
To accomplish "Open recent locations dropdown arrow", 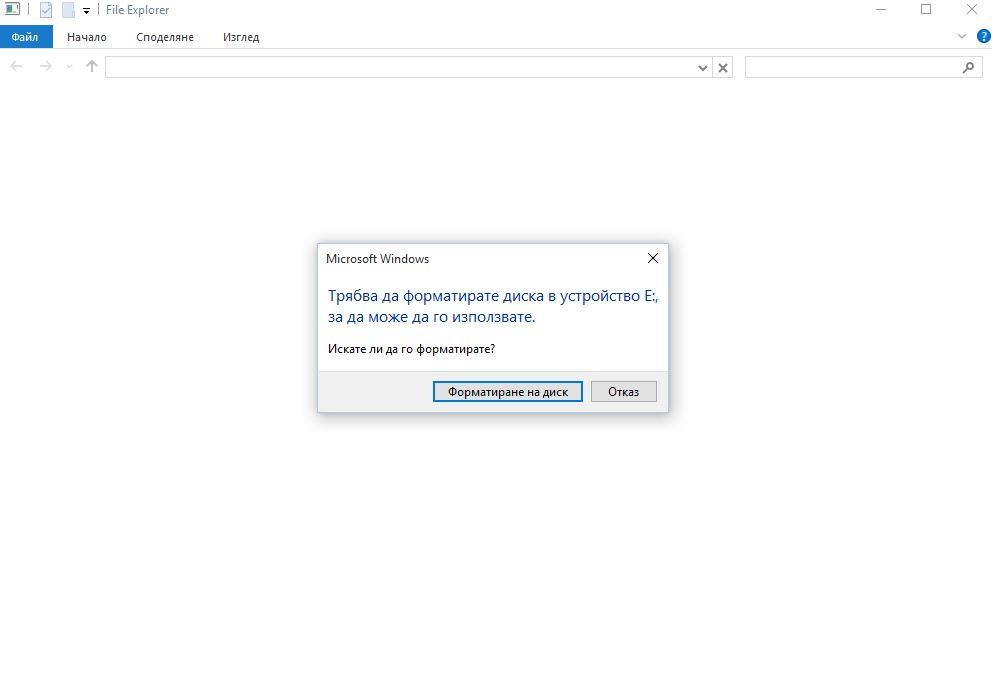I will point(69,66).
